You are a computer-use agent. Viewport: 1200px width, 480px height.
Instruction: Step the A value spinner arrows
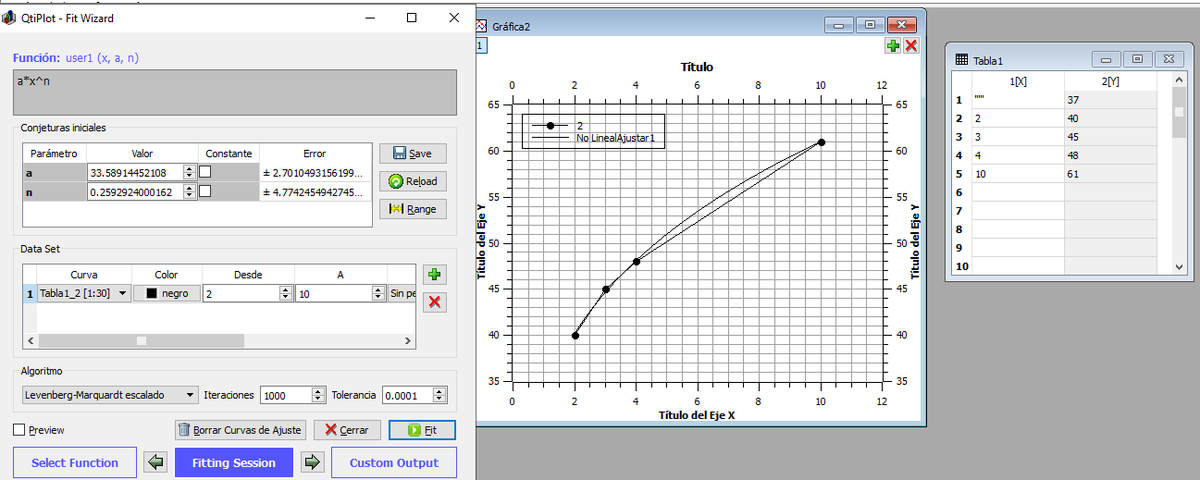coord(378,294)
